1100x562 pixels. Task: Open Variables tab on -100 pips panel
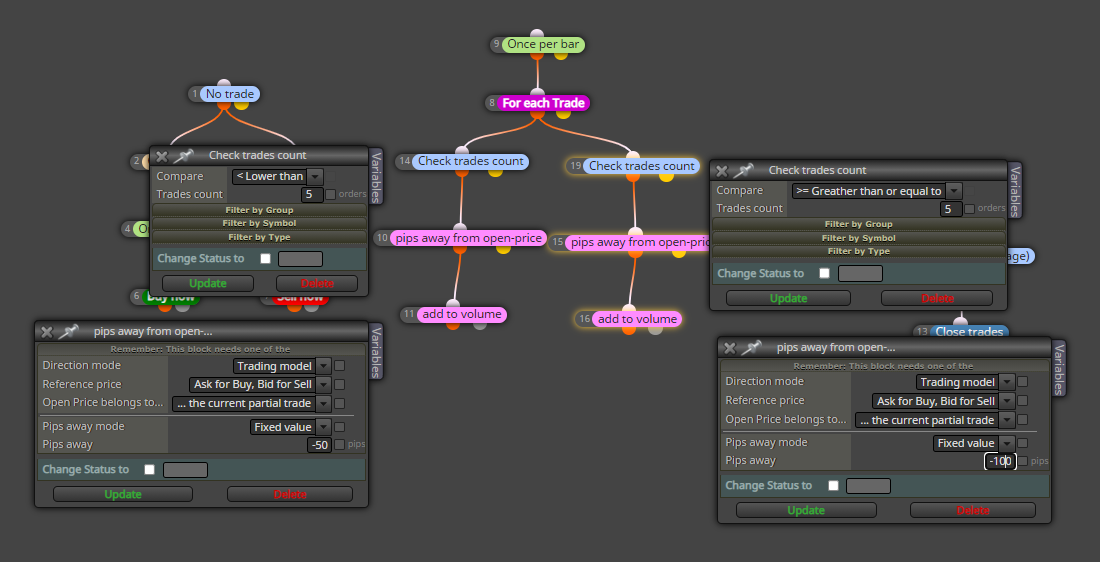tap(1059, 368)
